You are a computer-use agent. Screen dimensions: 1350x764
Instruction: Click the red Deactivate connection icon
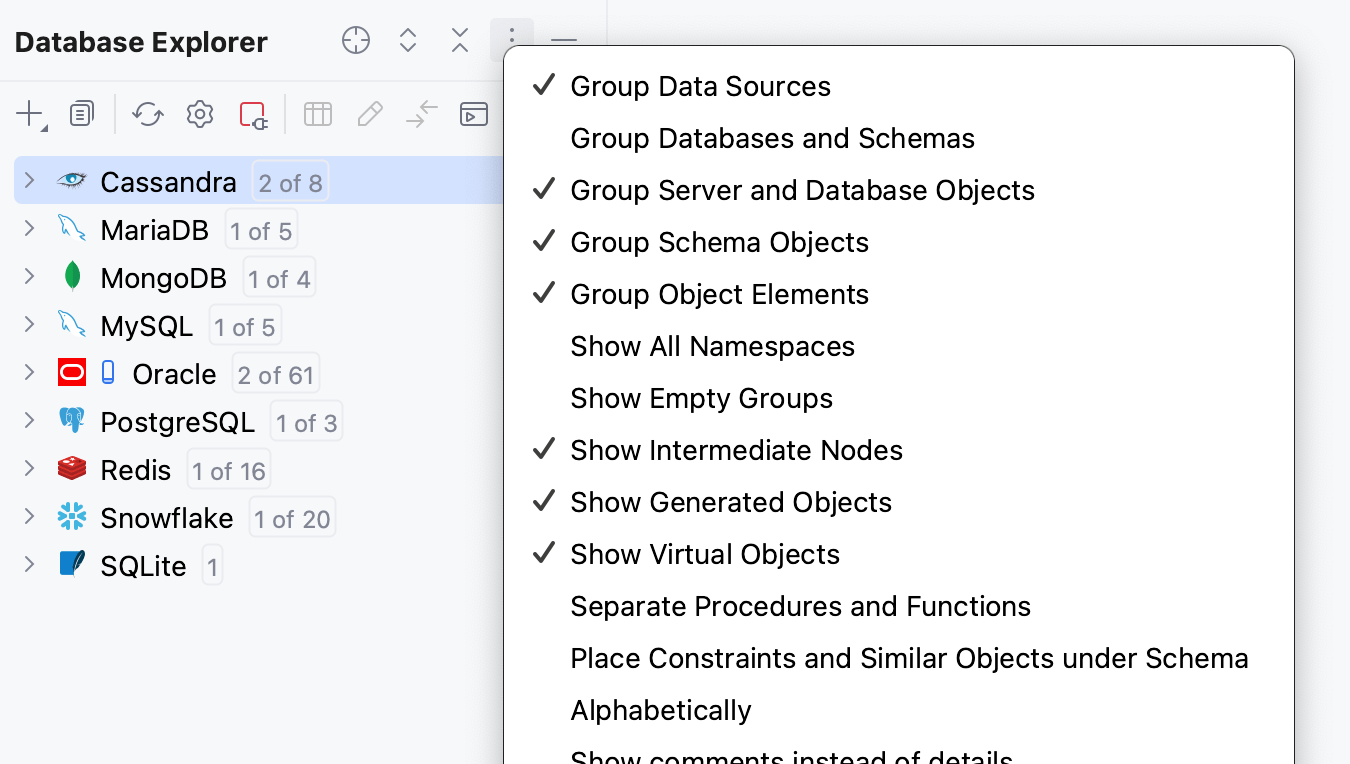pos(254,114)
